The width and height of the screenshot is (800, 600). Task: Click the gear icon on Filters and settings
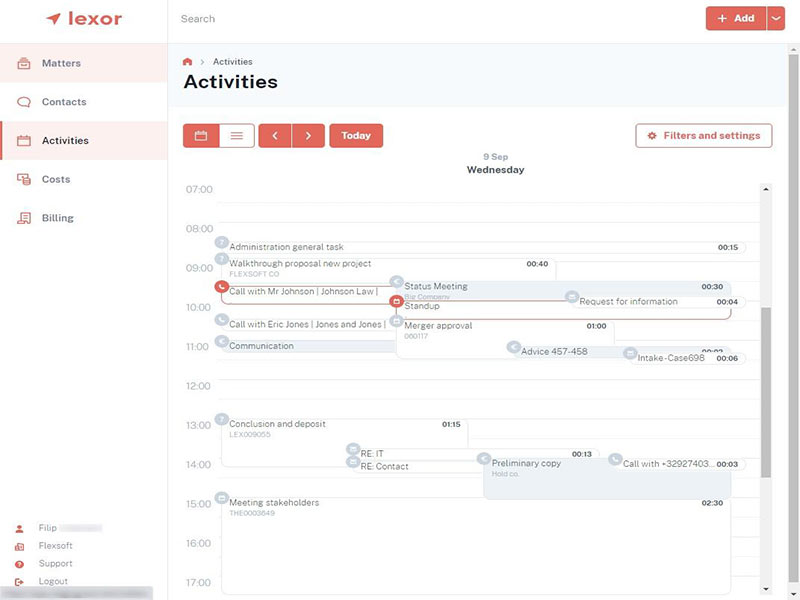pyautogui.click(x=654, y=135)
